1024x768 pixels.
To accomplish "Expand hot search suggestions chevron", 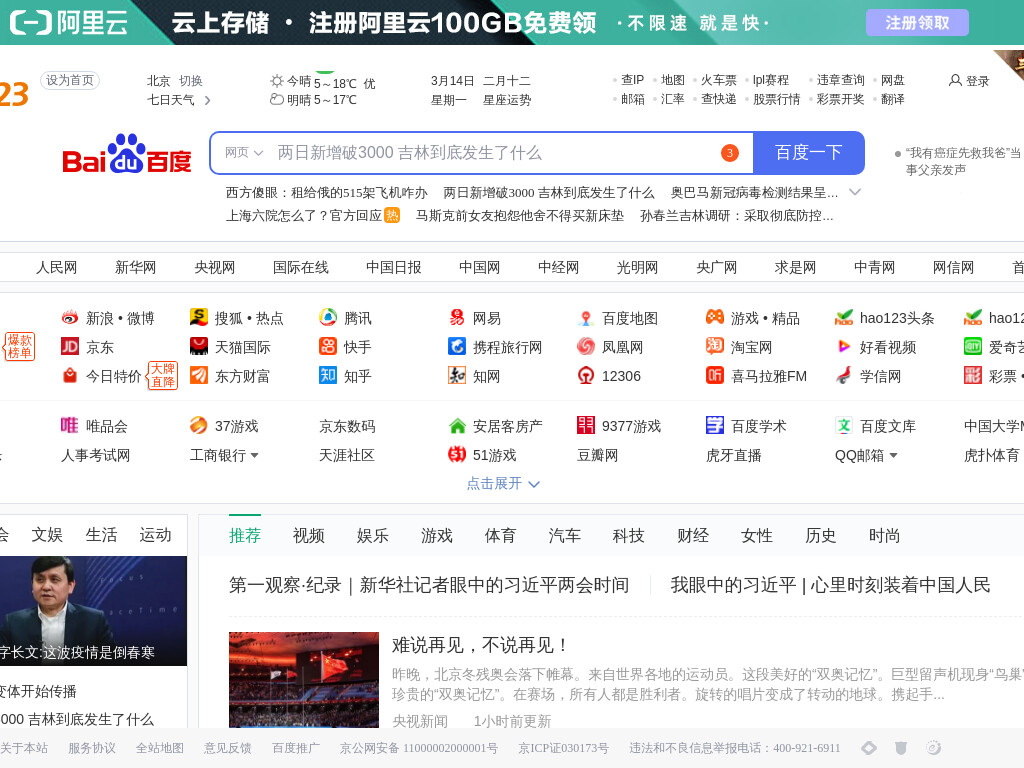I will pyautogui.click(x=855, y=192).
